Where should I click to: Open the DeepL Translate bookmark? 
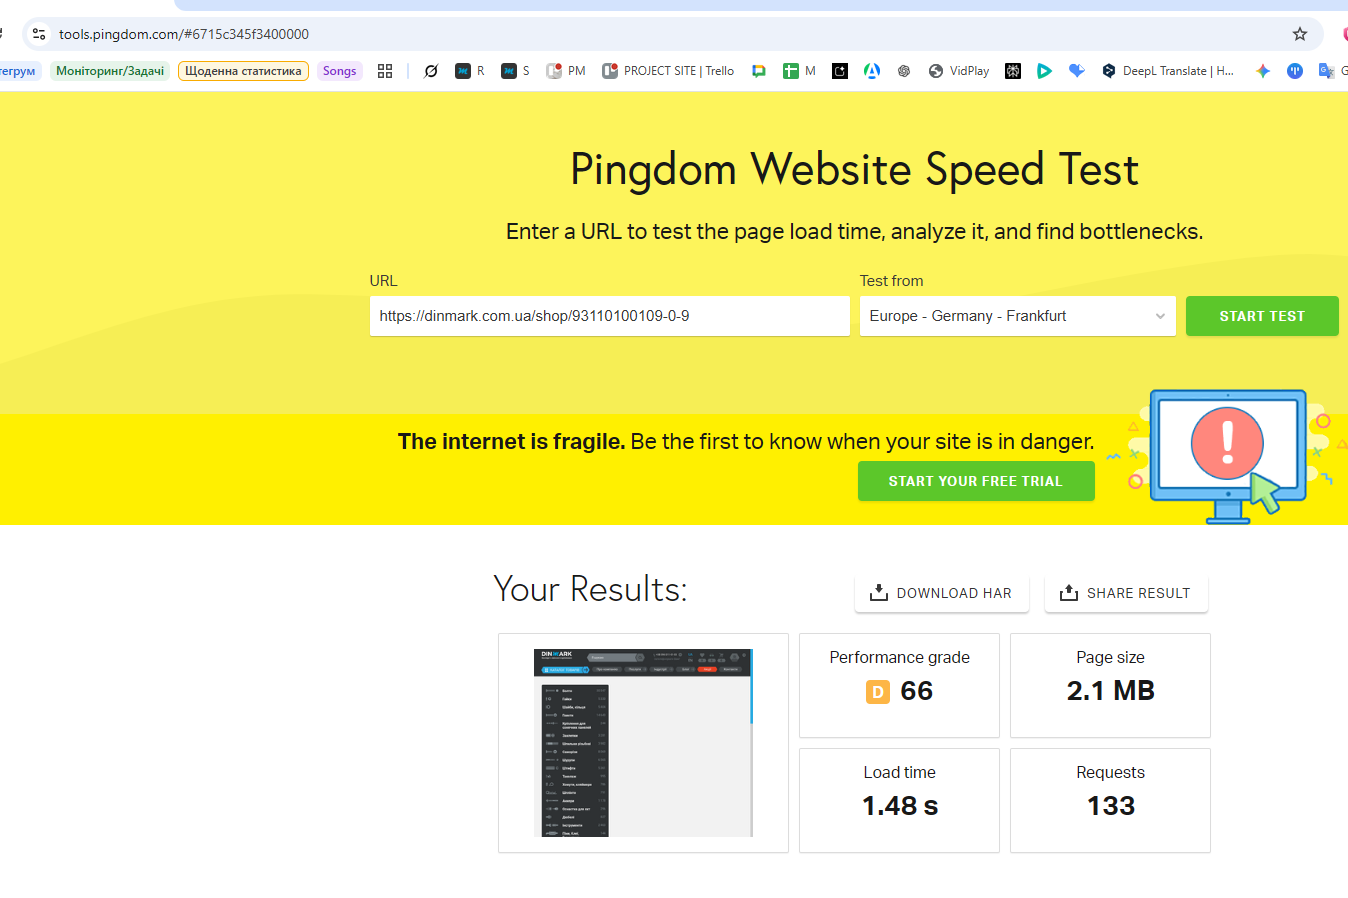click(x=1168, y=71)
